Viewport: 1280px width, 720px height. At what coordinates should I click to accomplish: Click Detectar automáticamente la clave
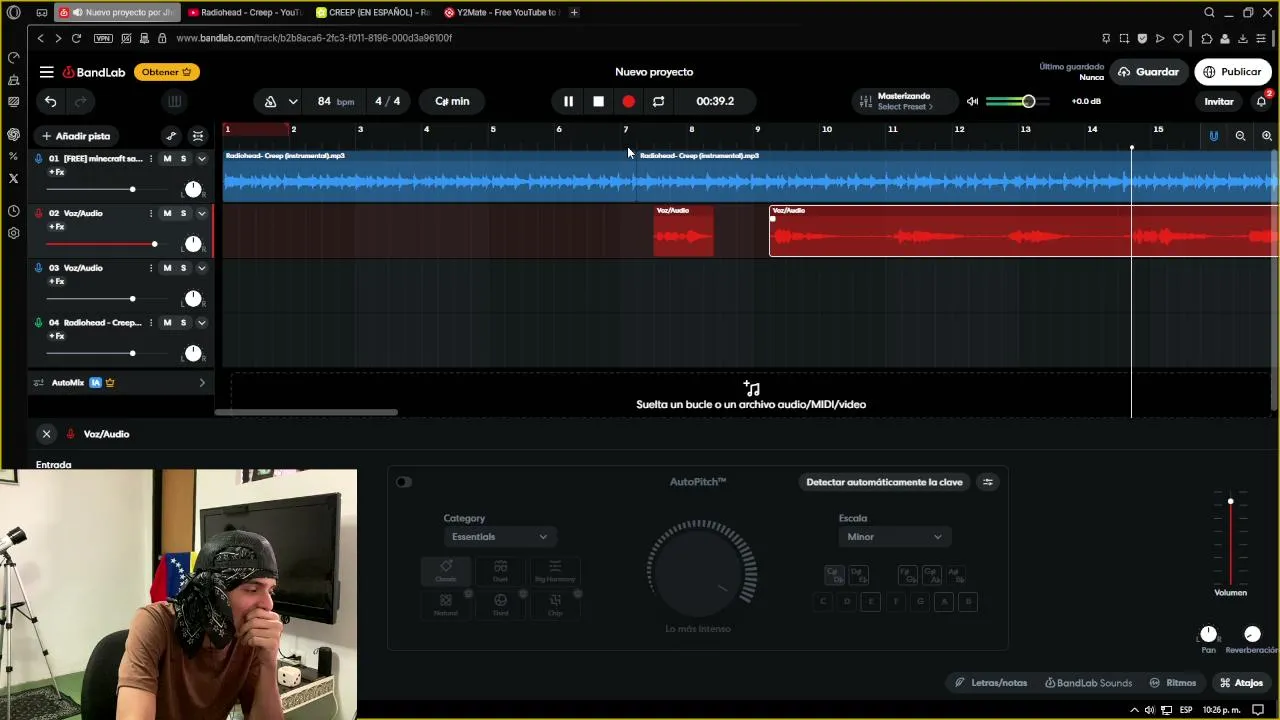tap(884, 482)
